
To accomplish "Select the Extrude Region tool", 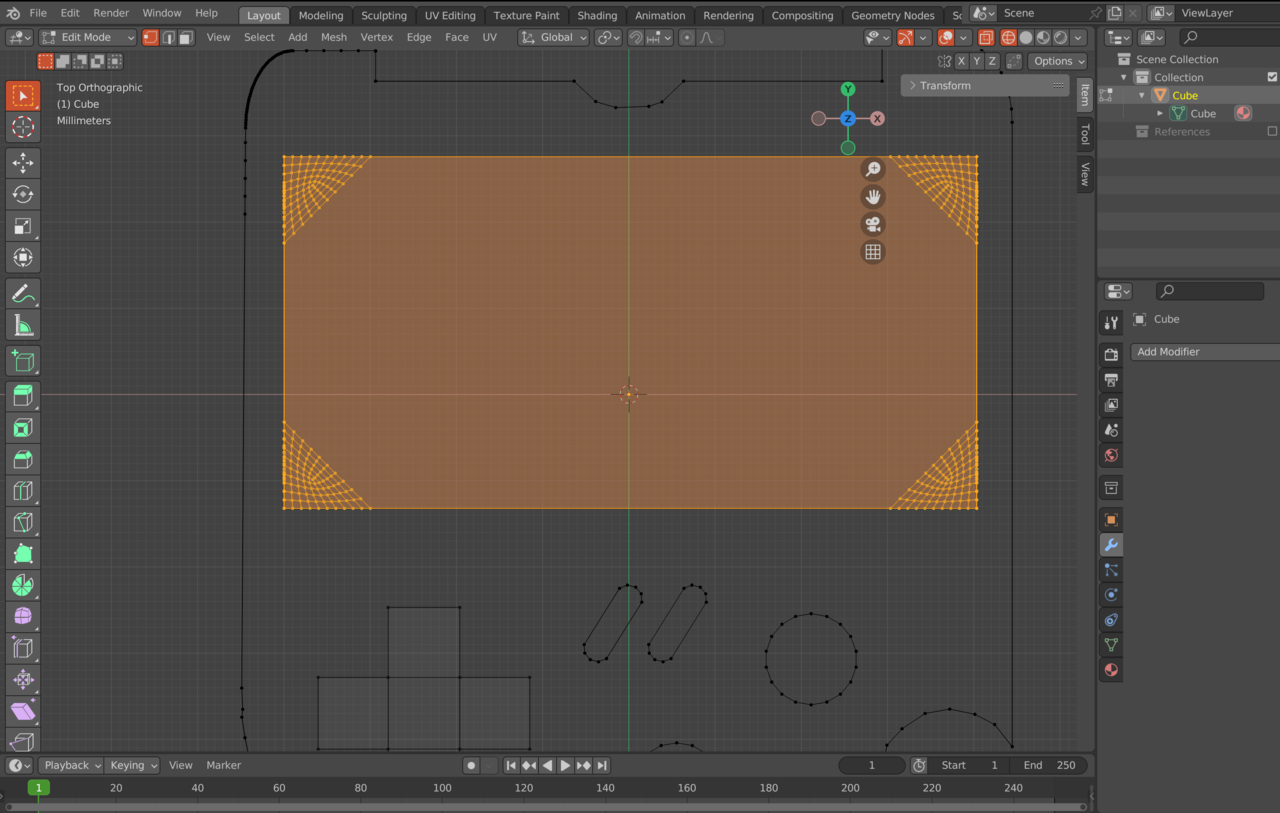I will click(x=23, y=396).
